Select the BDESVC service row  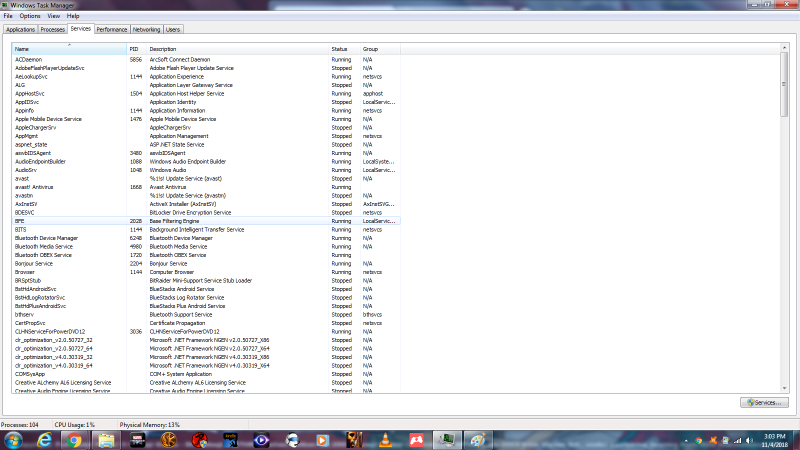pyautogui.click(x=206, y=213)
